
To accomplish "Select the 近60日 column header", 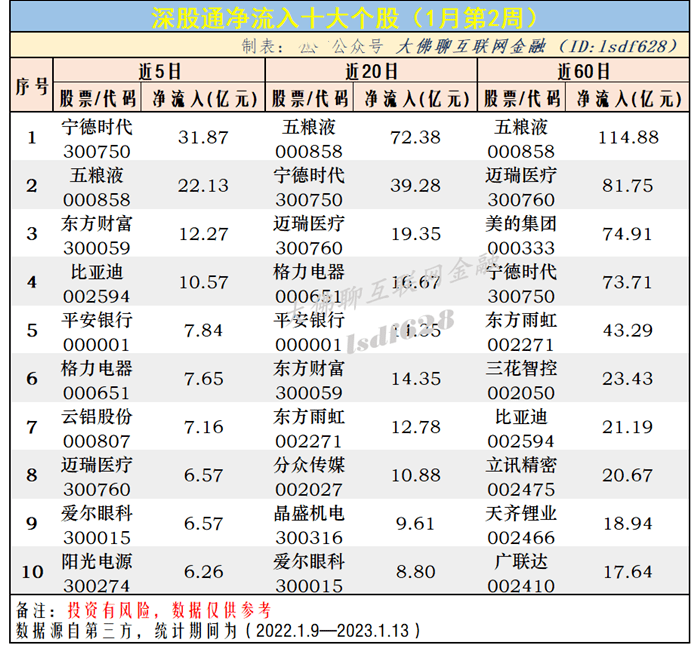I will (x=582, y=72).
